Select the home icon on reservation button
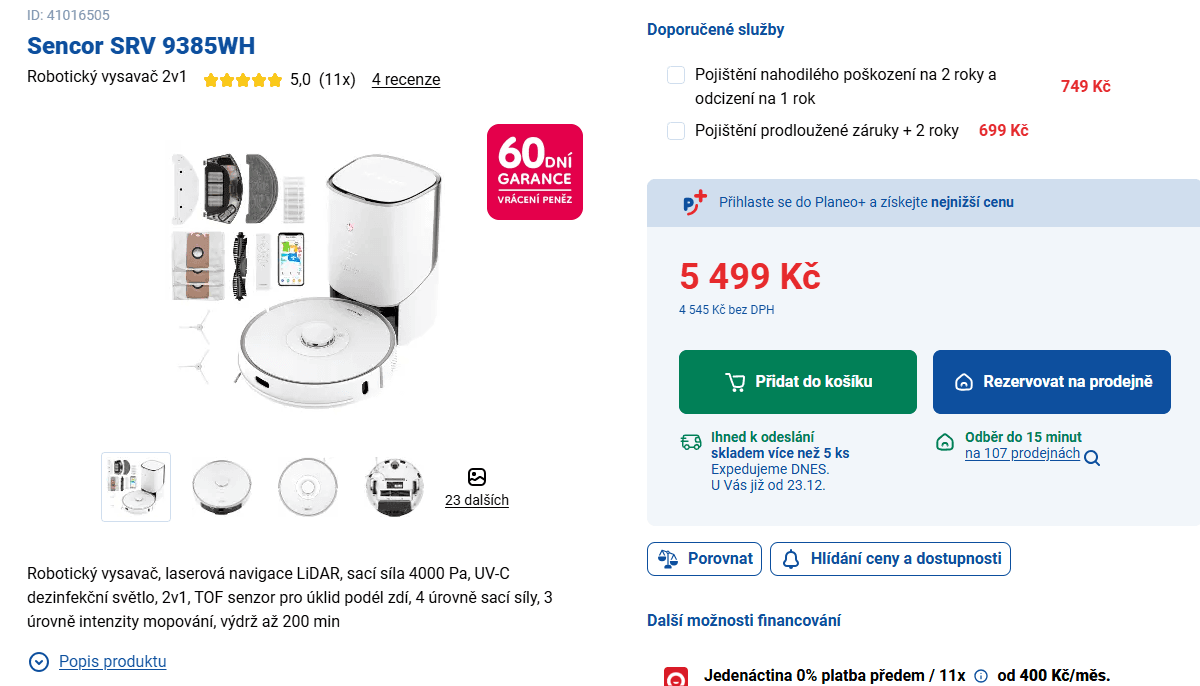The height and width of the screenshot is (686, 1200). [x=962, y=381]
